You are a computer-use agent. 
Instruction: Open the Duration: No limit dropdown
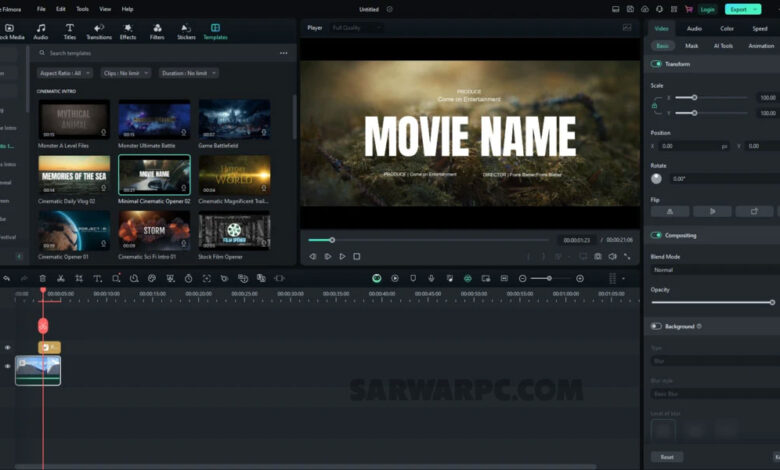(x=189, y=73)
